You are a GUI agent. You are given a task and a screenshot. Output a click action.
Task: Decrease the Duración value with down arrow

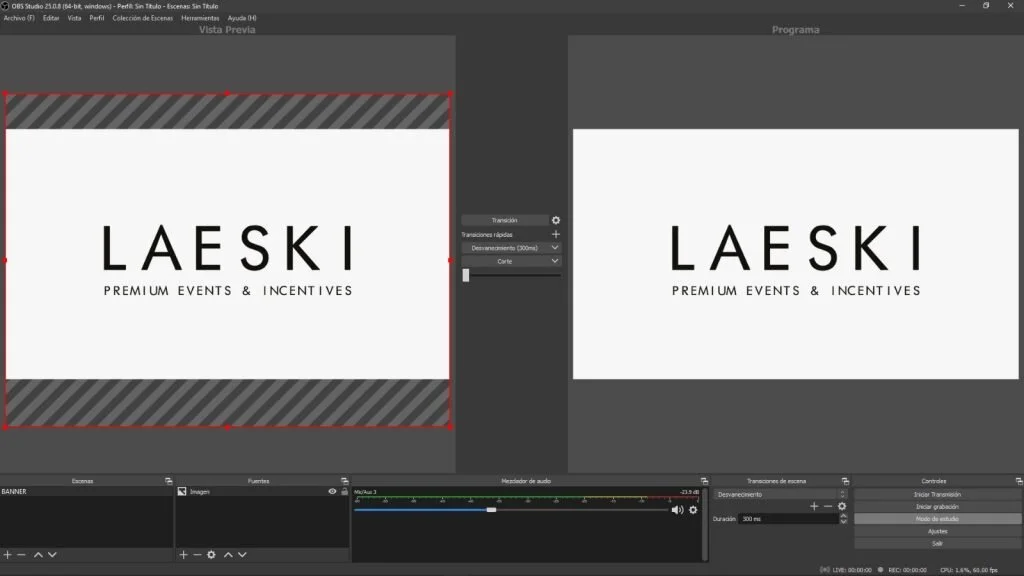[843, 522]
